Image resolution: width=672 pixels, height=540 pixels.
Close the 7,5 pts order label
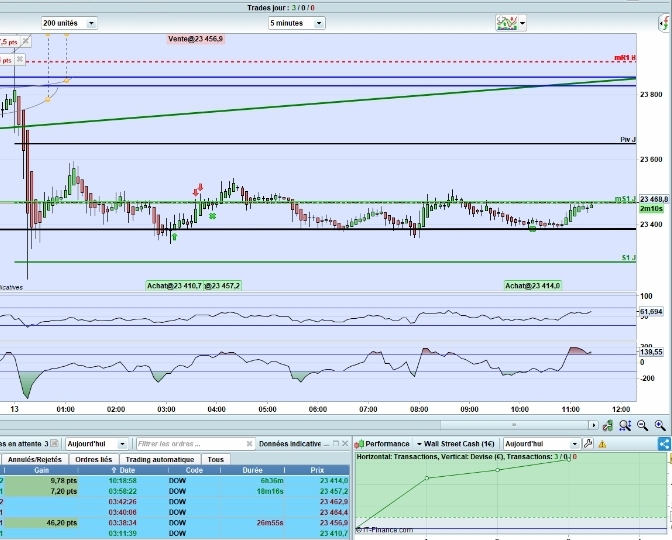(x=26, y=42)
